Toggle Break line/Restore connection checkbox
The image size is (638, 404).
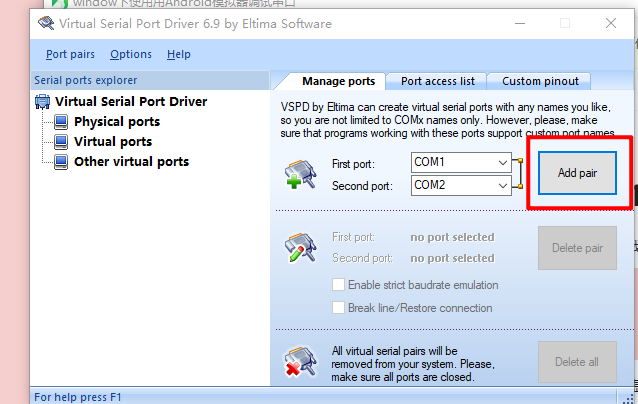[x=338, y=307]
